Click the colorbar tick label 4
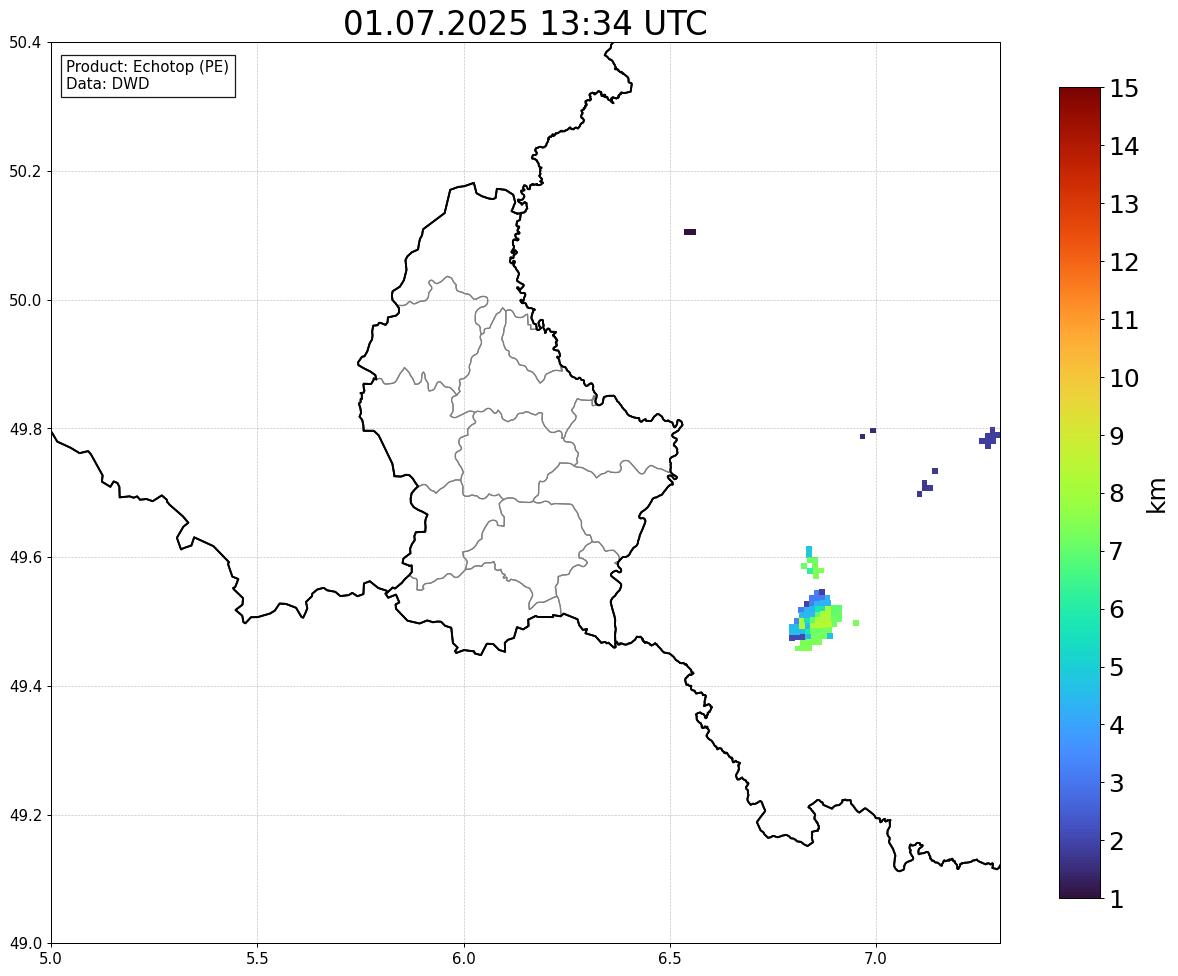 tap(1117, 725)
